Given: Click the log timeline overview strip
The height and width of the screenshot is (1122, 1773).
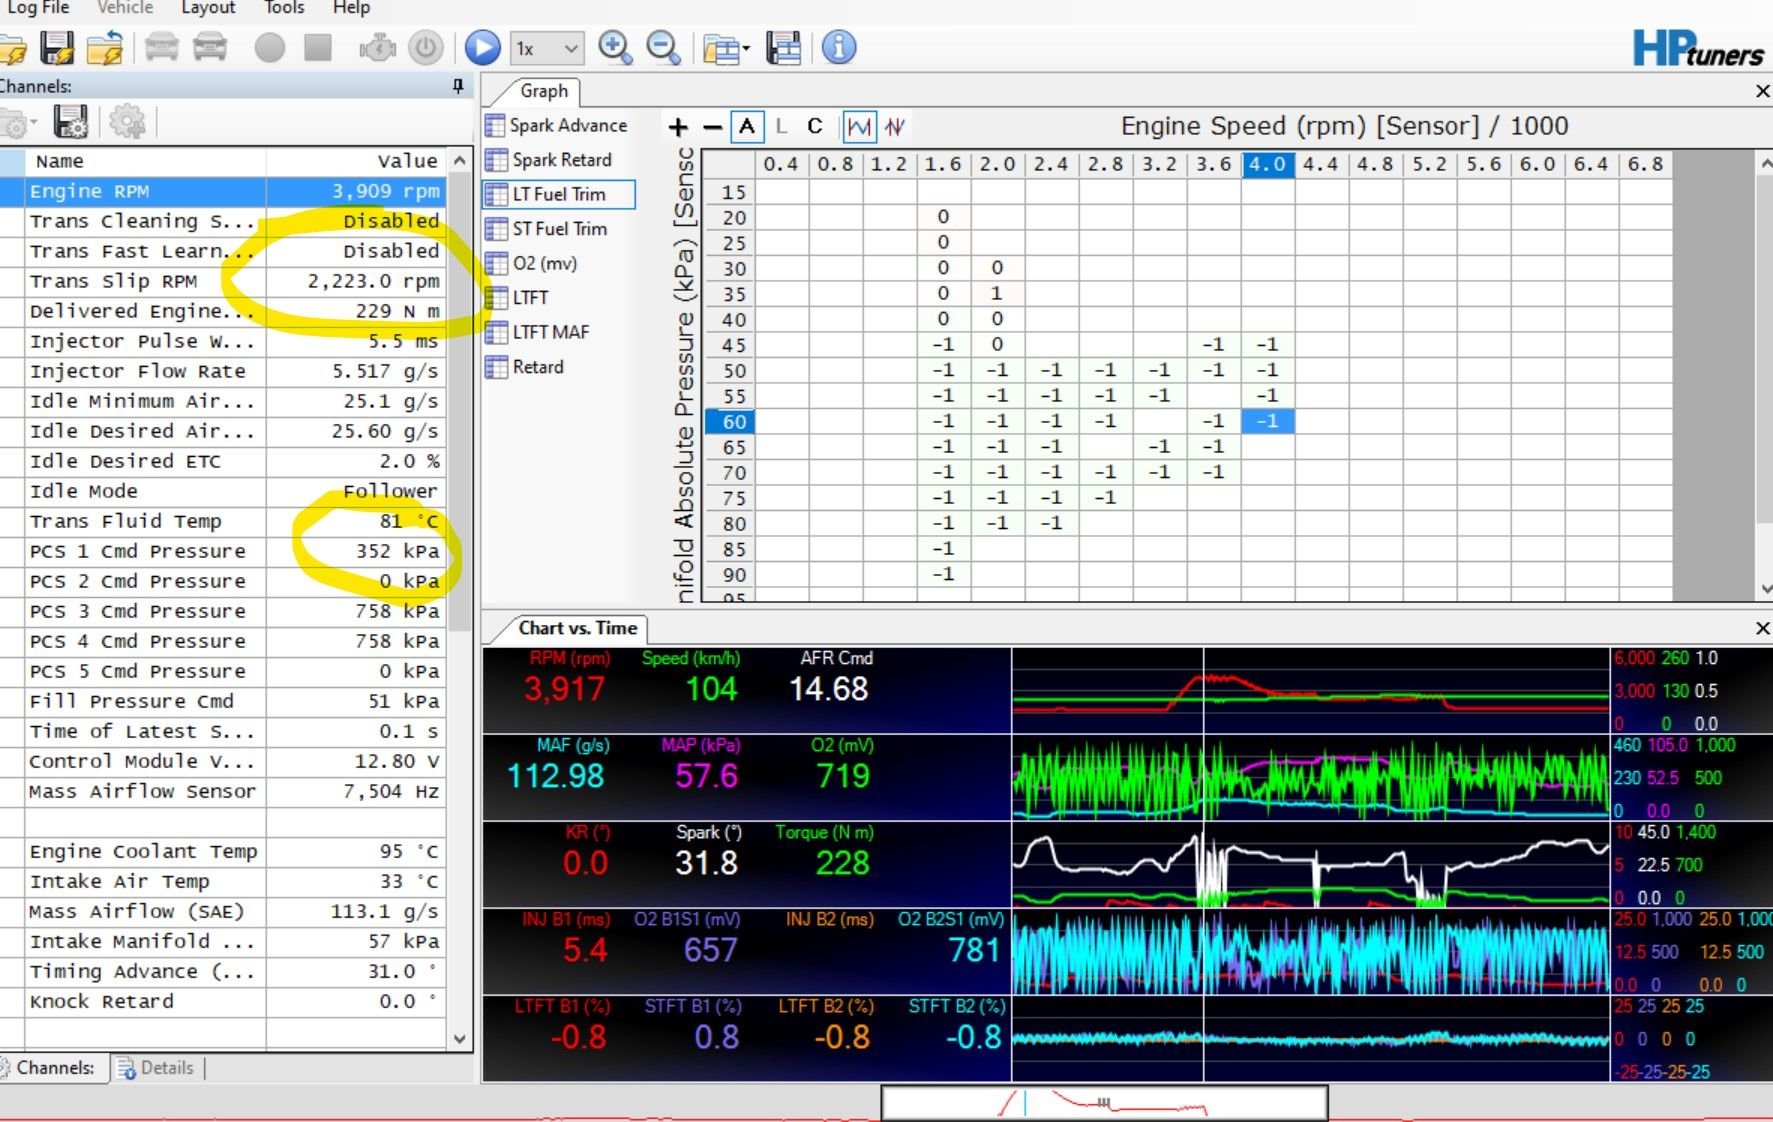Looking at the screenshot, I should point(1104,1103).
